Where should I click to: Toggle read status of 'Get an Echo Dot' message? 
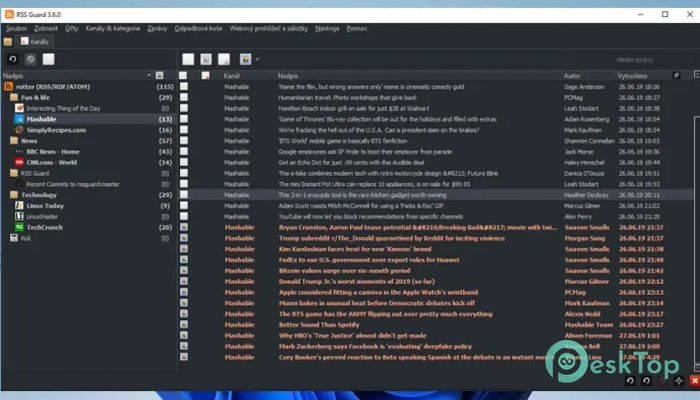pyautogui.click(x=183, y=162)
